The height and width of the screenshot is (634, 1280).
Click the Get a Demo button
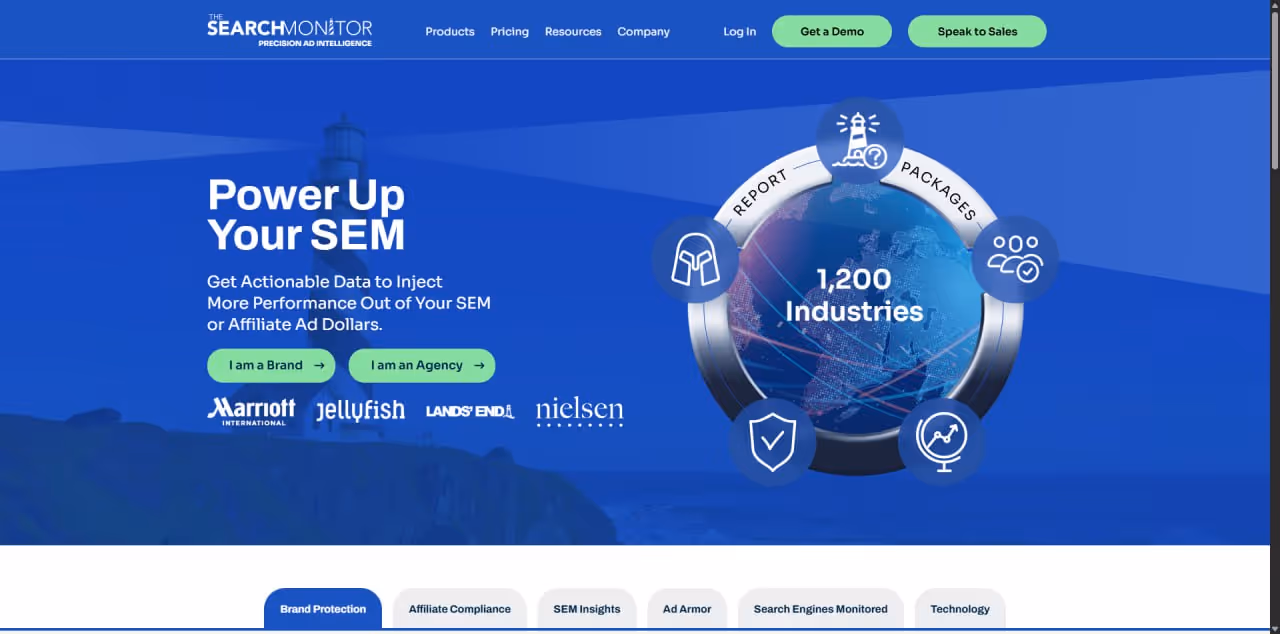point(832,31)
